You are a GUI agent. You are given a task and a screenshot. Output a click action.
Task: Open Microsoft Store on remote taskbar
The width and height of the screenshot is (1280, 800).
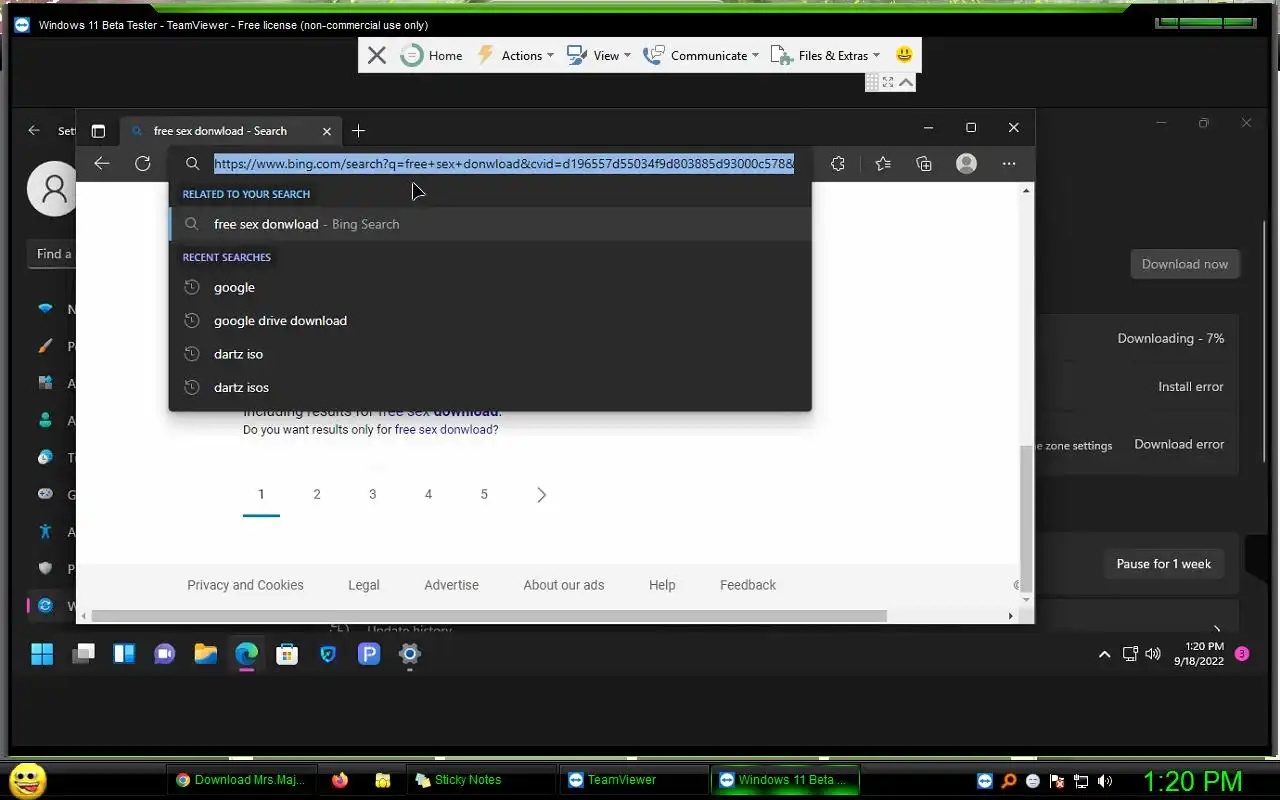pos(287,654)
